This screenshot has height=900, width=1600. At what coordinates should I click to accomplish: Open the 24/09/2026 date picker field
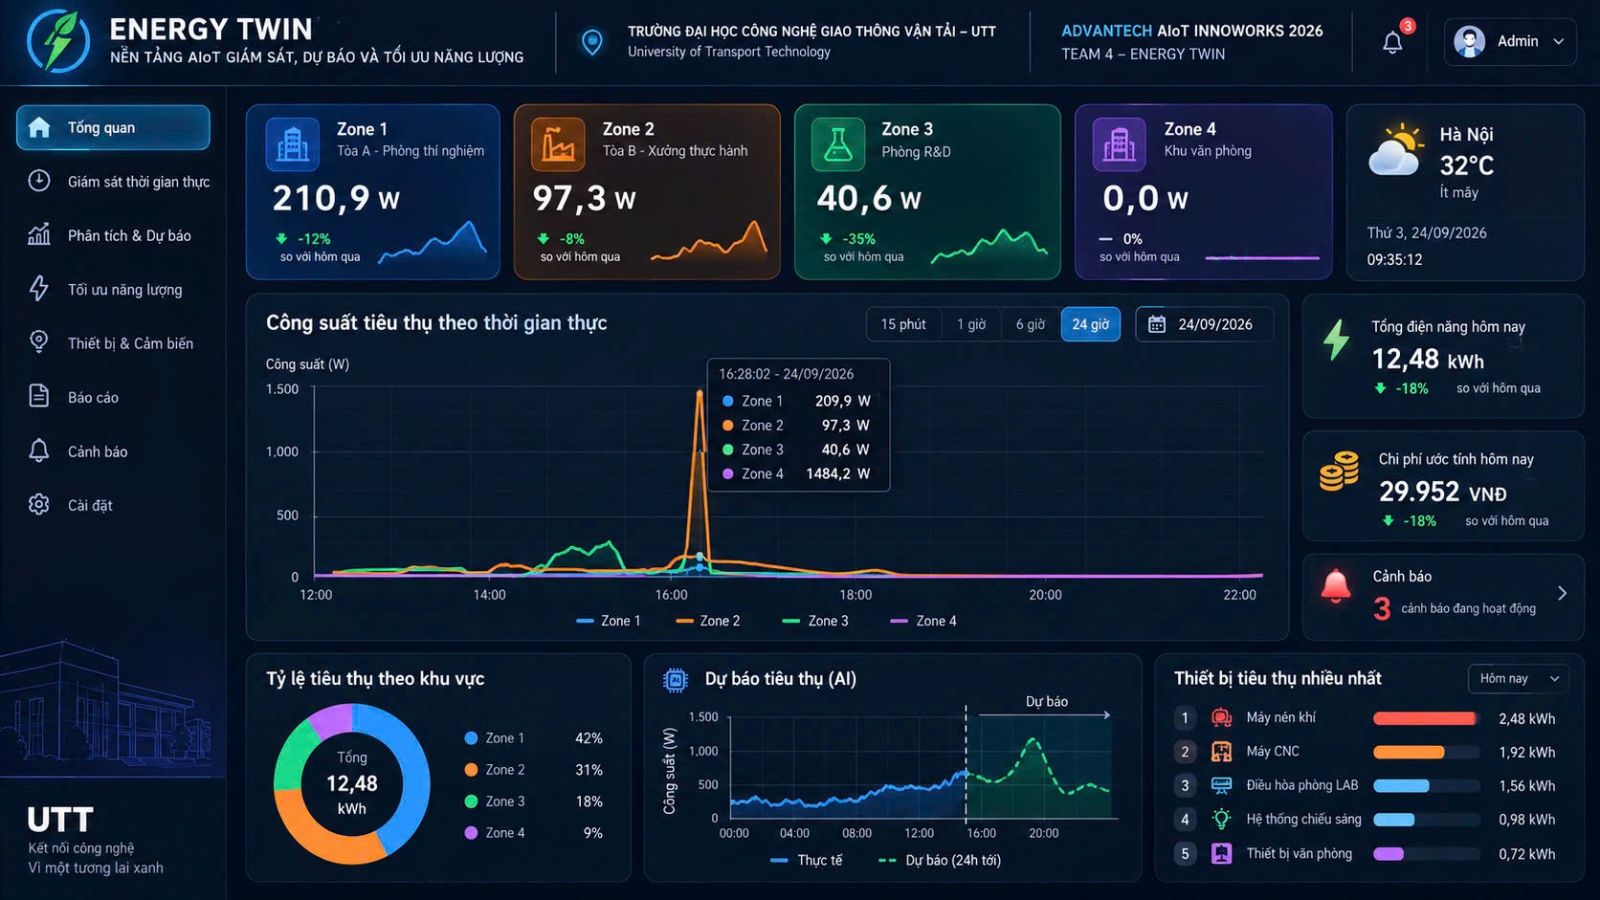(1204, 324)
